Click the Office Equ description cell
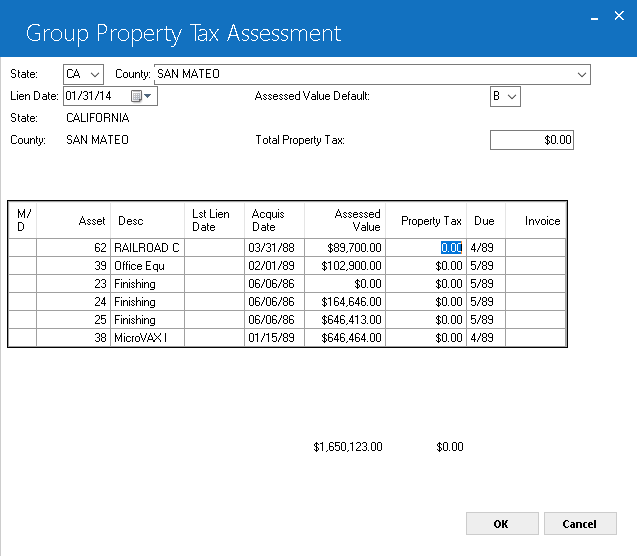637x556 pixels. click(147, 266)
